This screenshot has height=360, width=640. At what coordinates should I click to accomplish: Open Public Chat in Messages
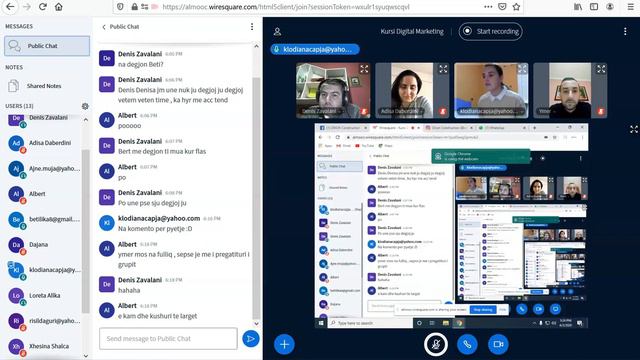pyautogui.click(x=47, y=46)
